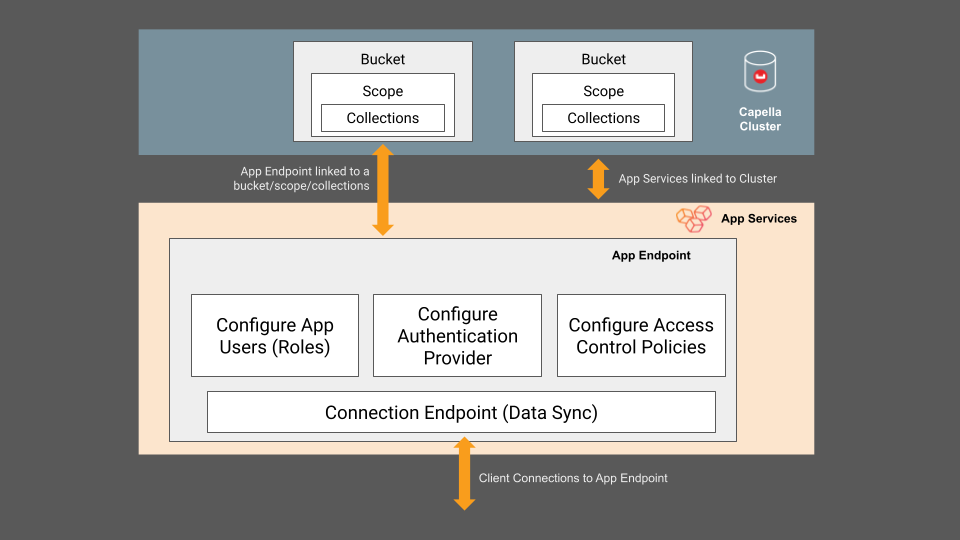The height and width of the screenshot is (540, 960).
Task: Click the Capella Cluster database icon
Action: tap(760, 72)
